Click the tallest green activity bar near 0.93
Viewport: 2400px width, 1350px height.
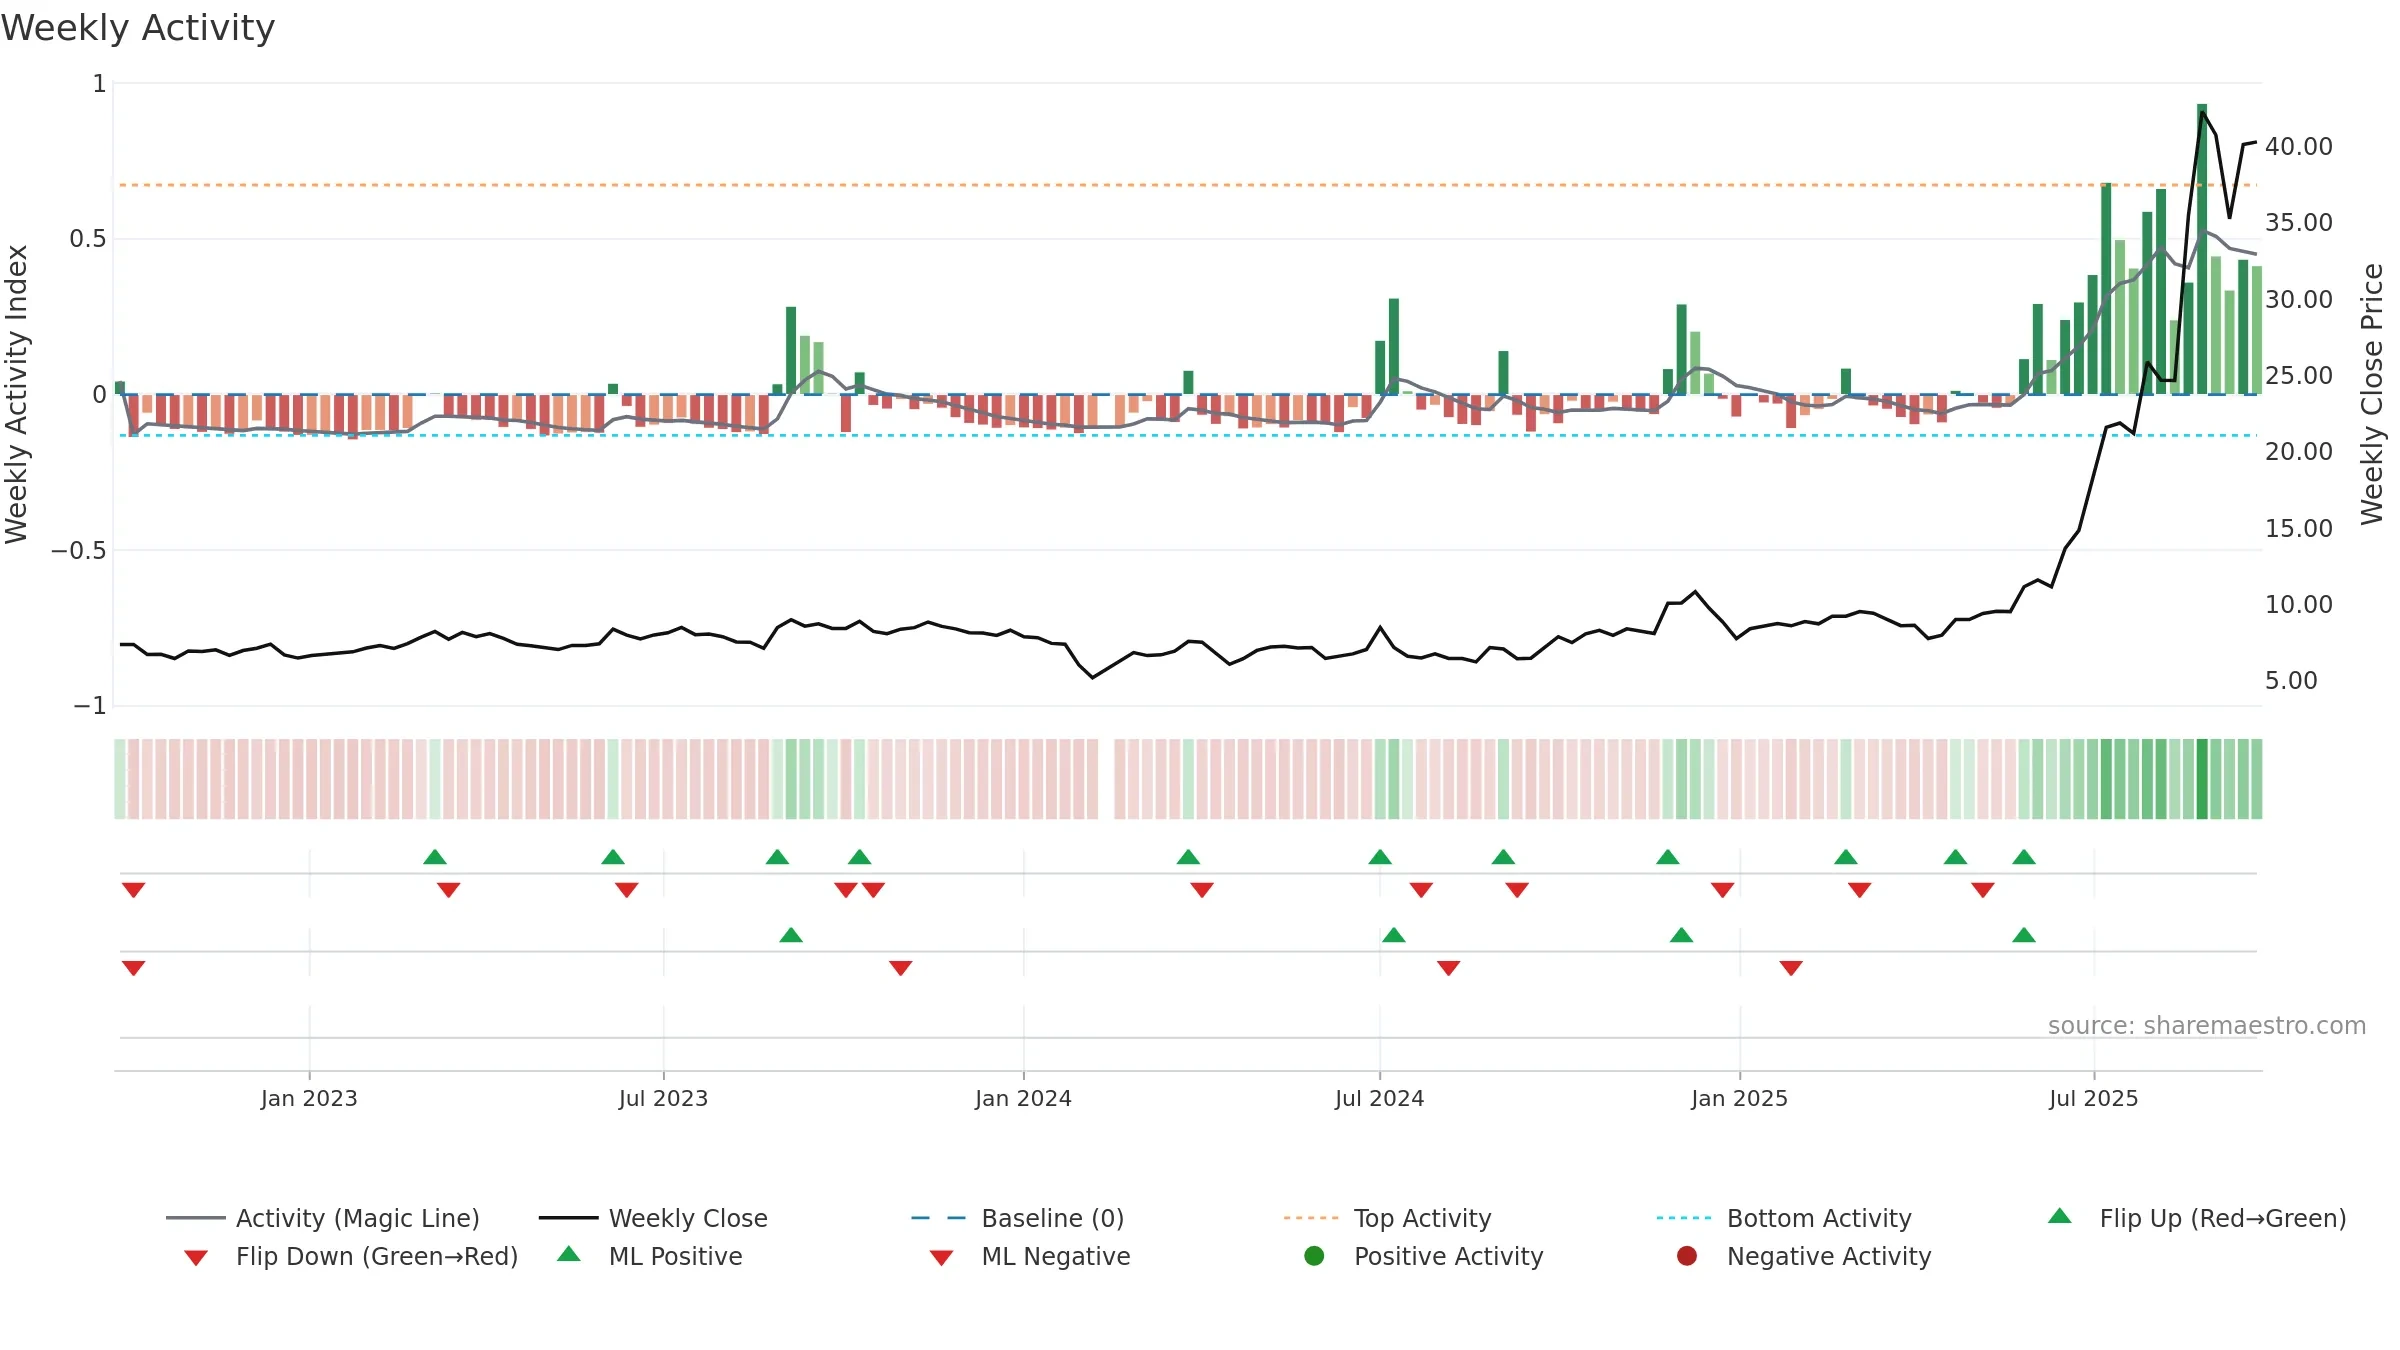point(2202,249)
